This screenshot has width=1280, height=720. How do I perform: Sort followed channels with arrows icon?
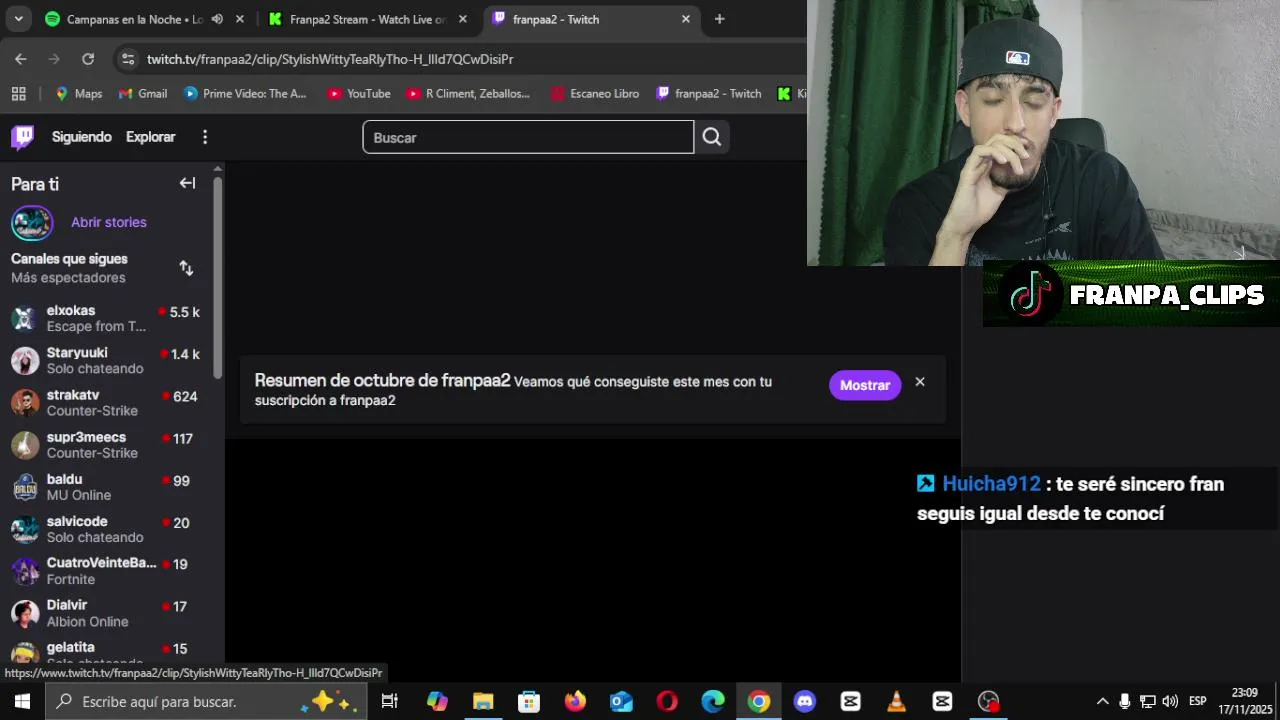click(186, 268)
